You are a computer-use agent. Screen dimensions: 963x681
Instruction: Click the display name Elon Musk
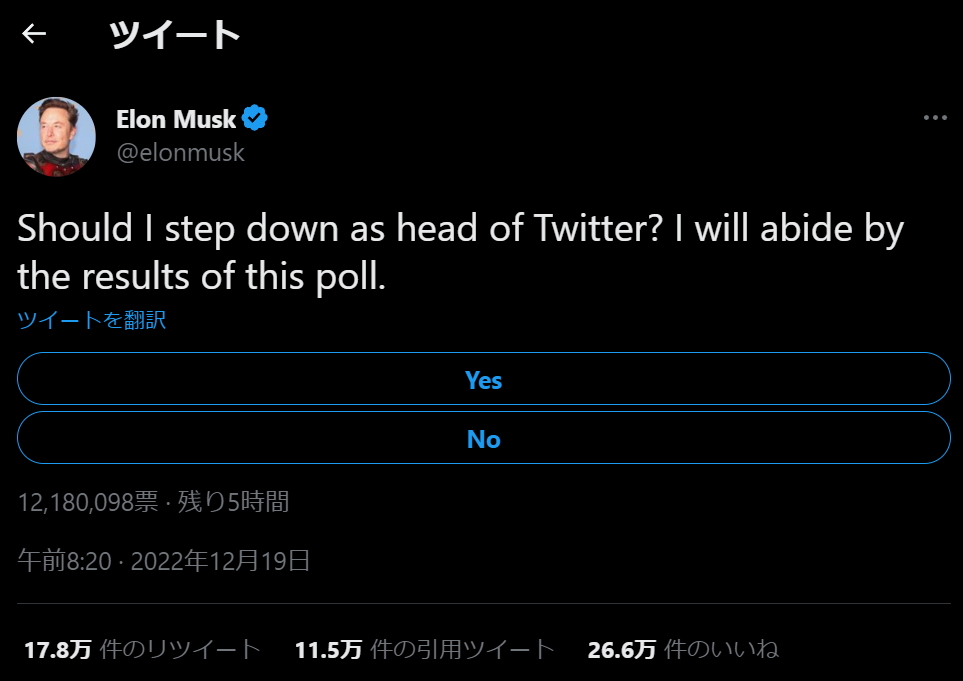point(177,118)
